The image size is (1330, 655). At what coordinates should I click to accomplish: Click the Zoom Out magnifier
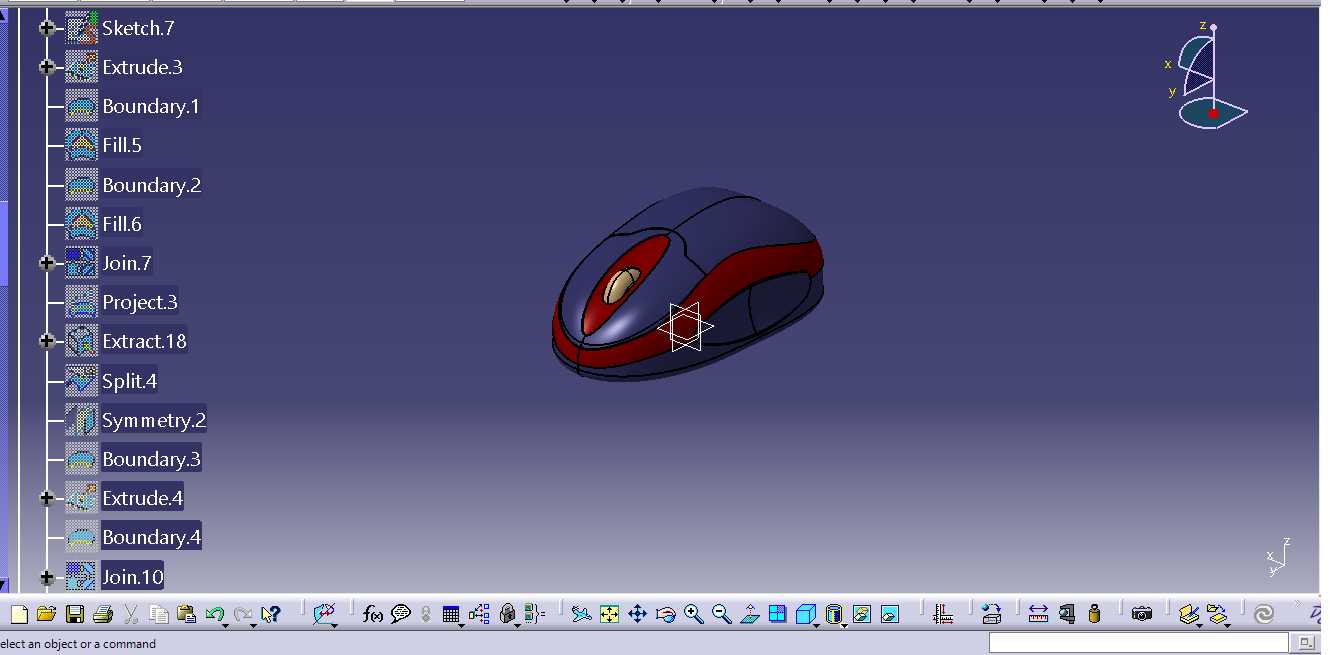[x=722, y=614]
